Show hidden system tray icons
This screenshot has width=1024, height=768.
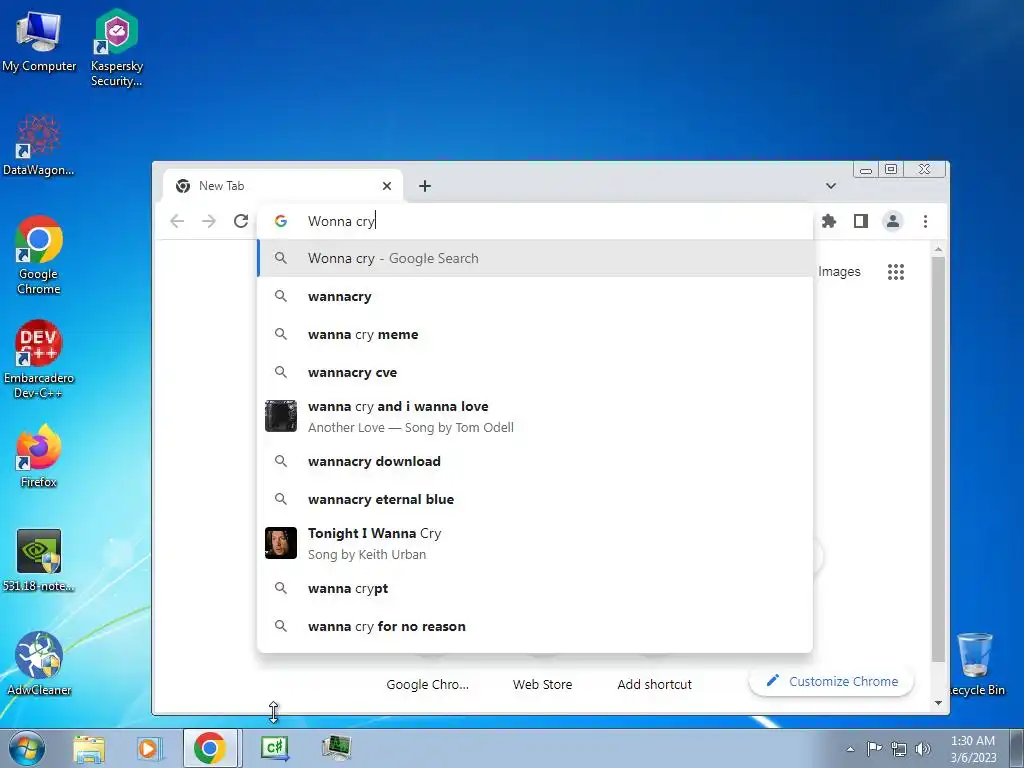[850, 749]
